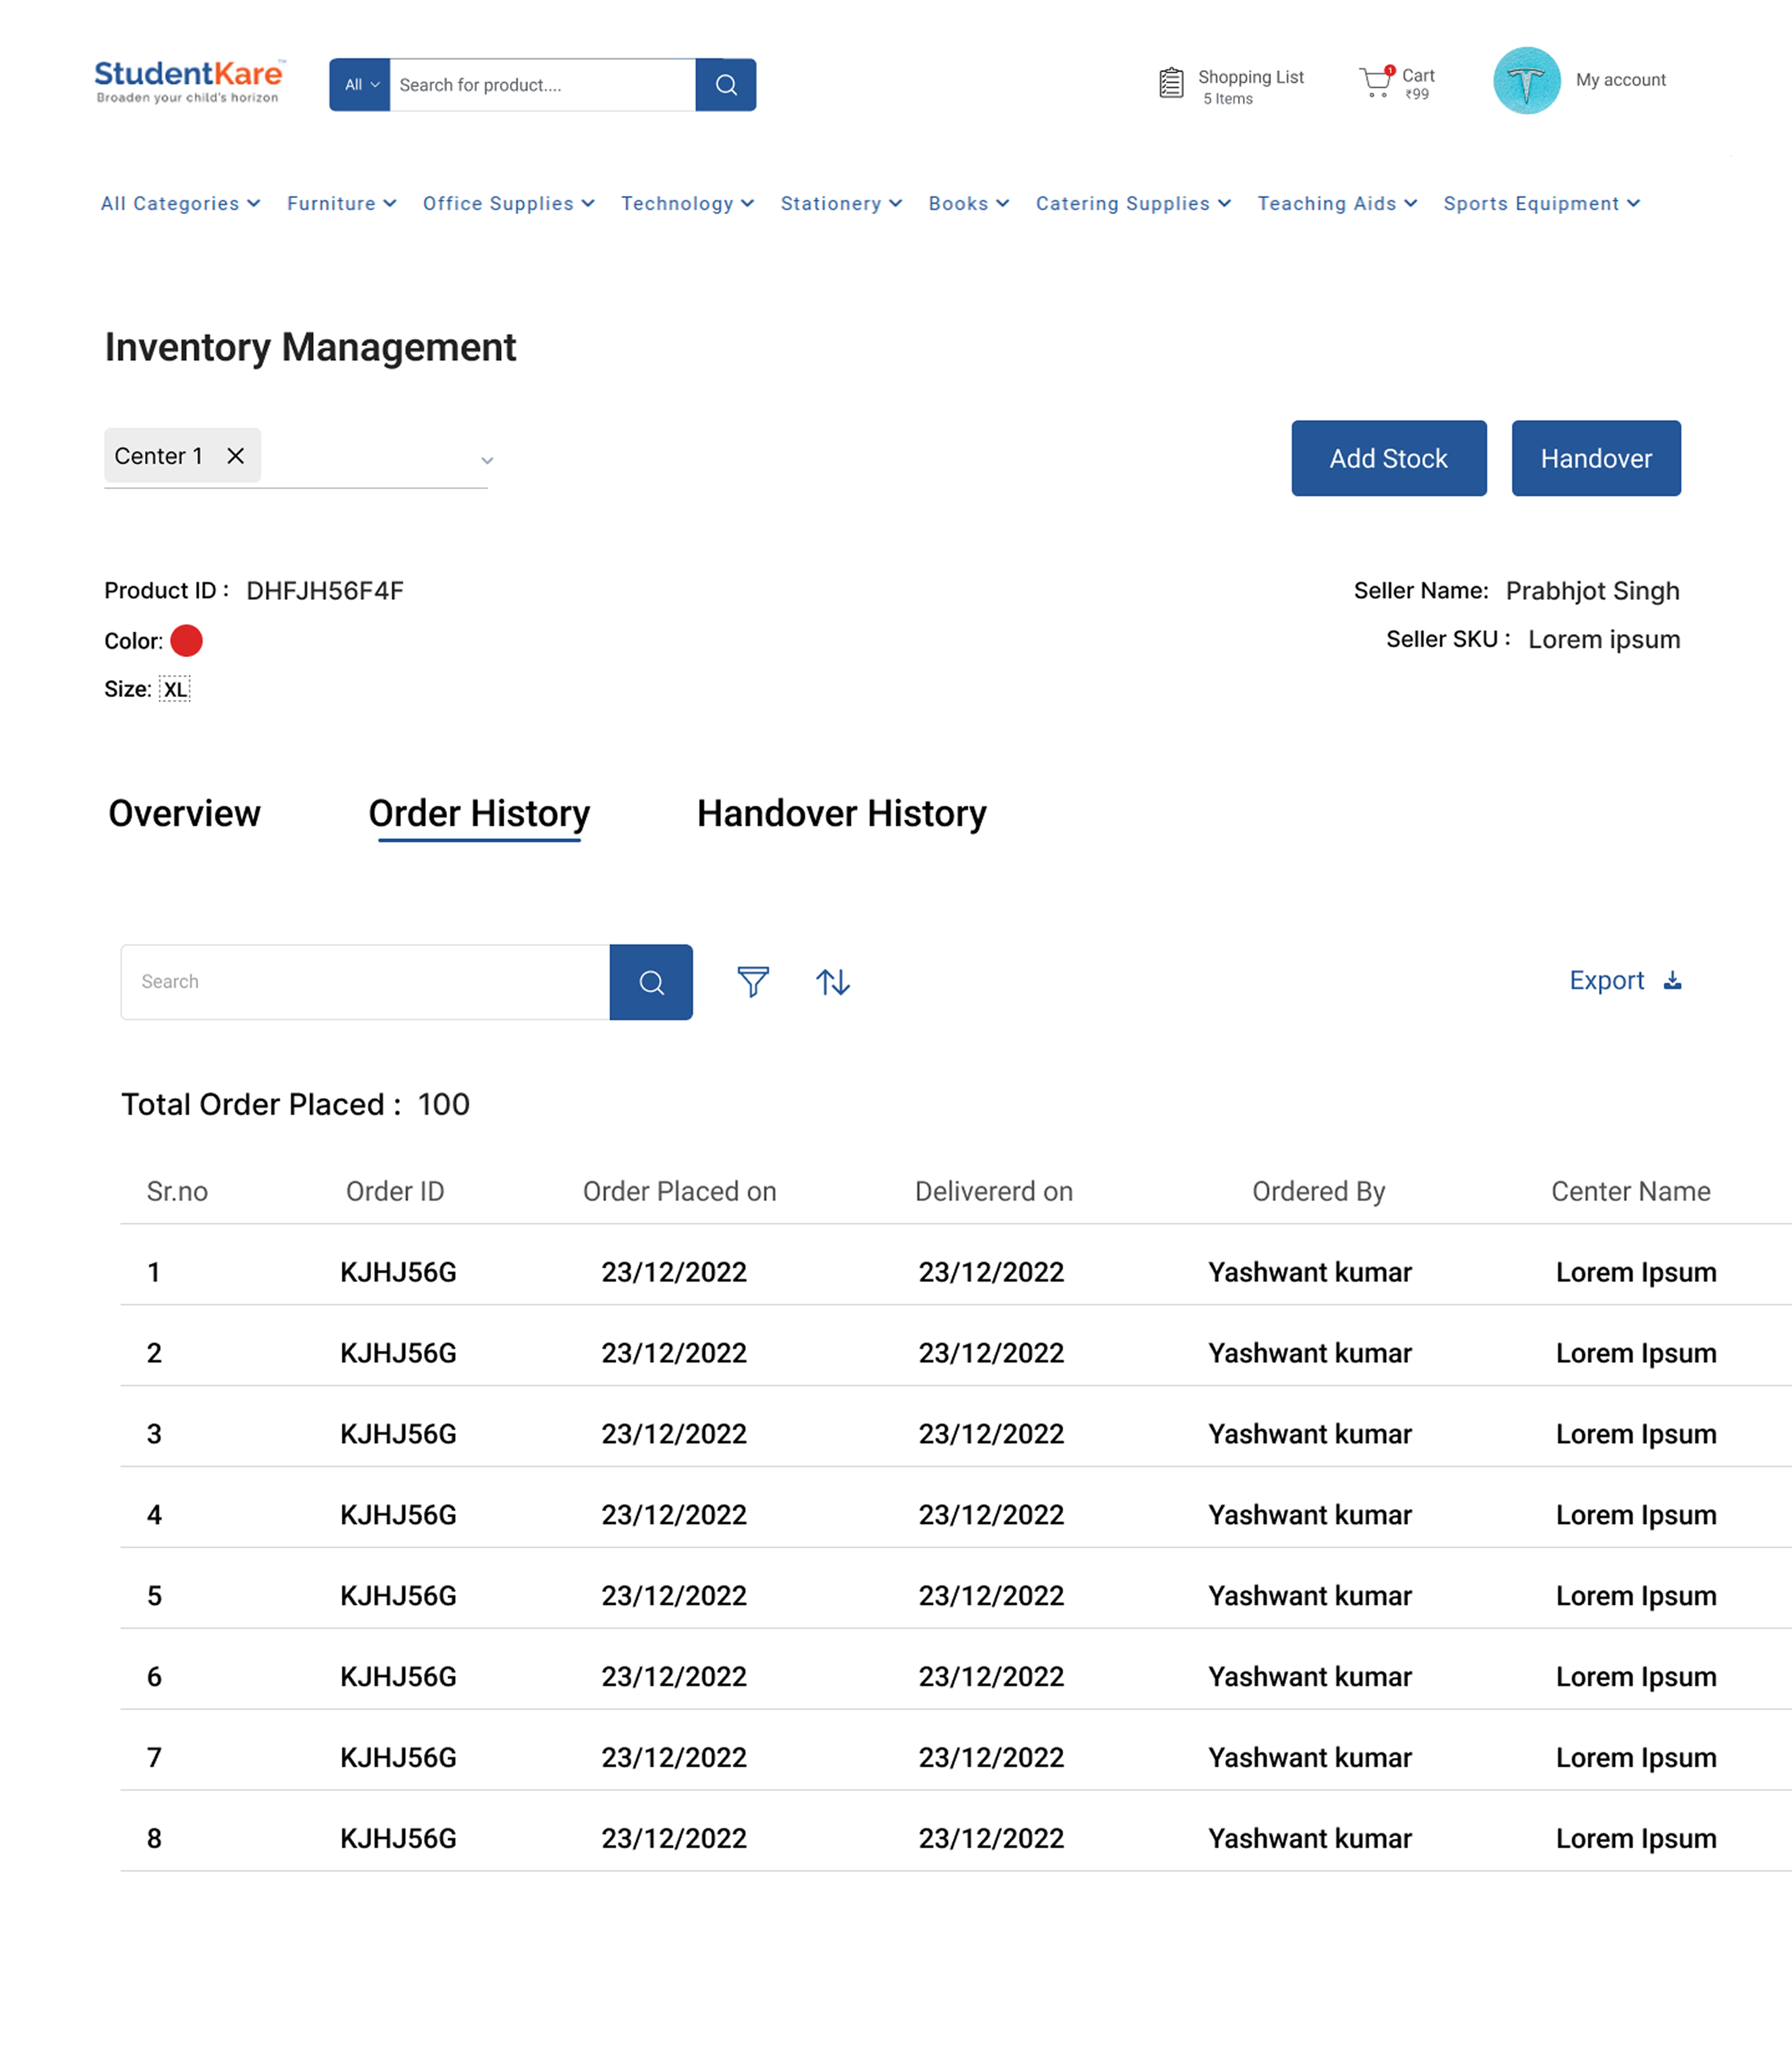Image resolution: width=1792 pixels, height=2069 pixels.
Task: Expand the Office Supplies category menu
Action: 508,204
